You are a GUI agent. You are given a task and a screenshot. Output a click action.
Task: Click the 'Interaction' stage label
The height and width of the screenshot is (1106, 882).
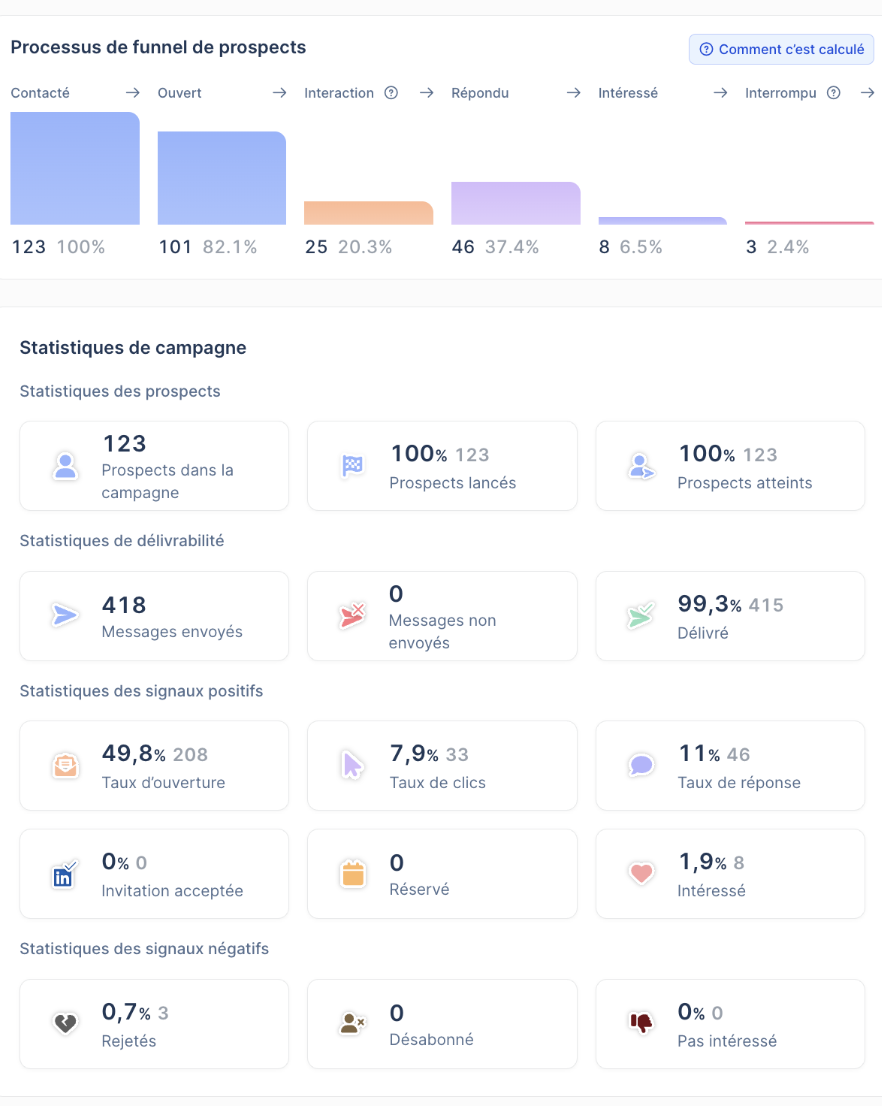(x=339, y=93)
